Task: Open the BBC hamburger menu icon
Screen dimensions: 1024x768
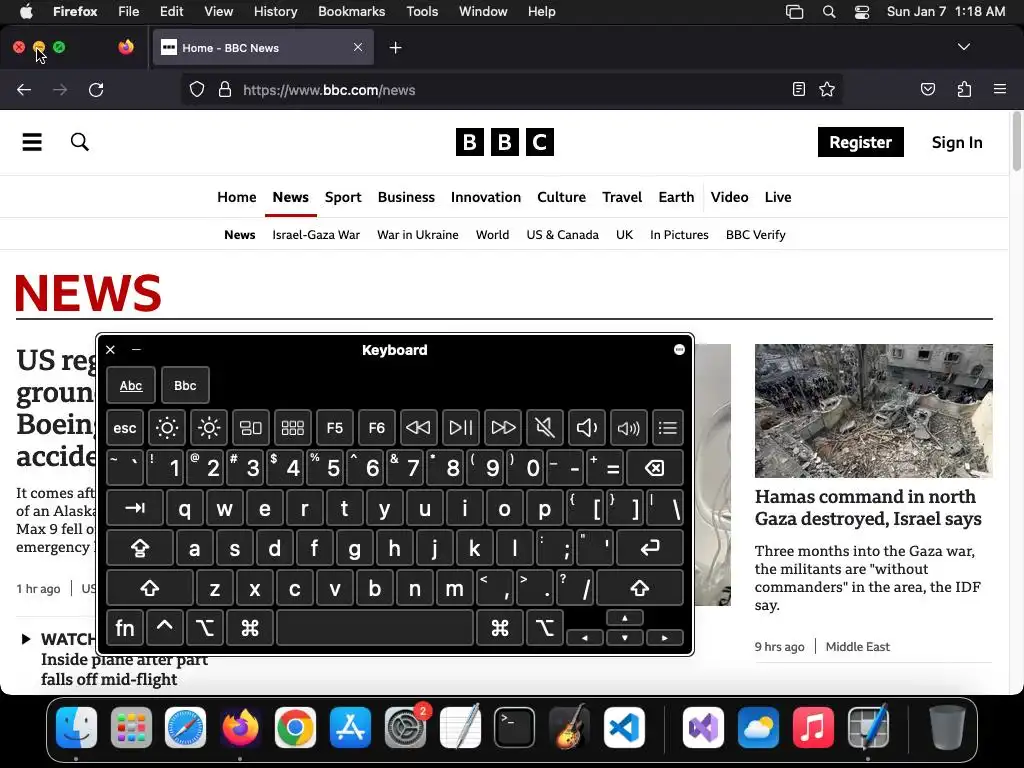Action: [32, 142]
